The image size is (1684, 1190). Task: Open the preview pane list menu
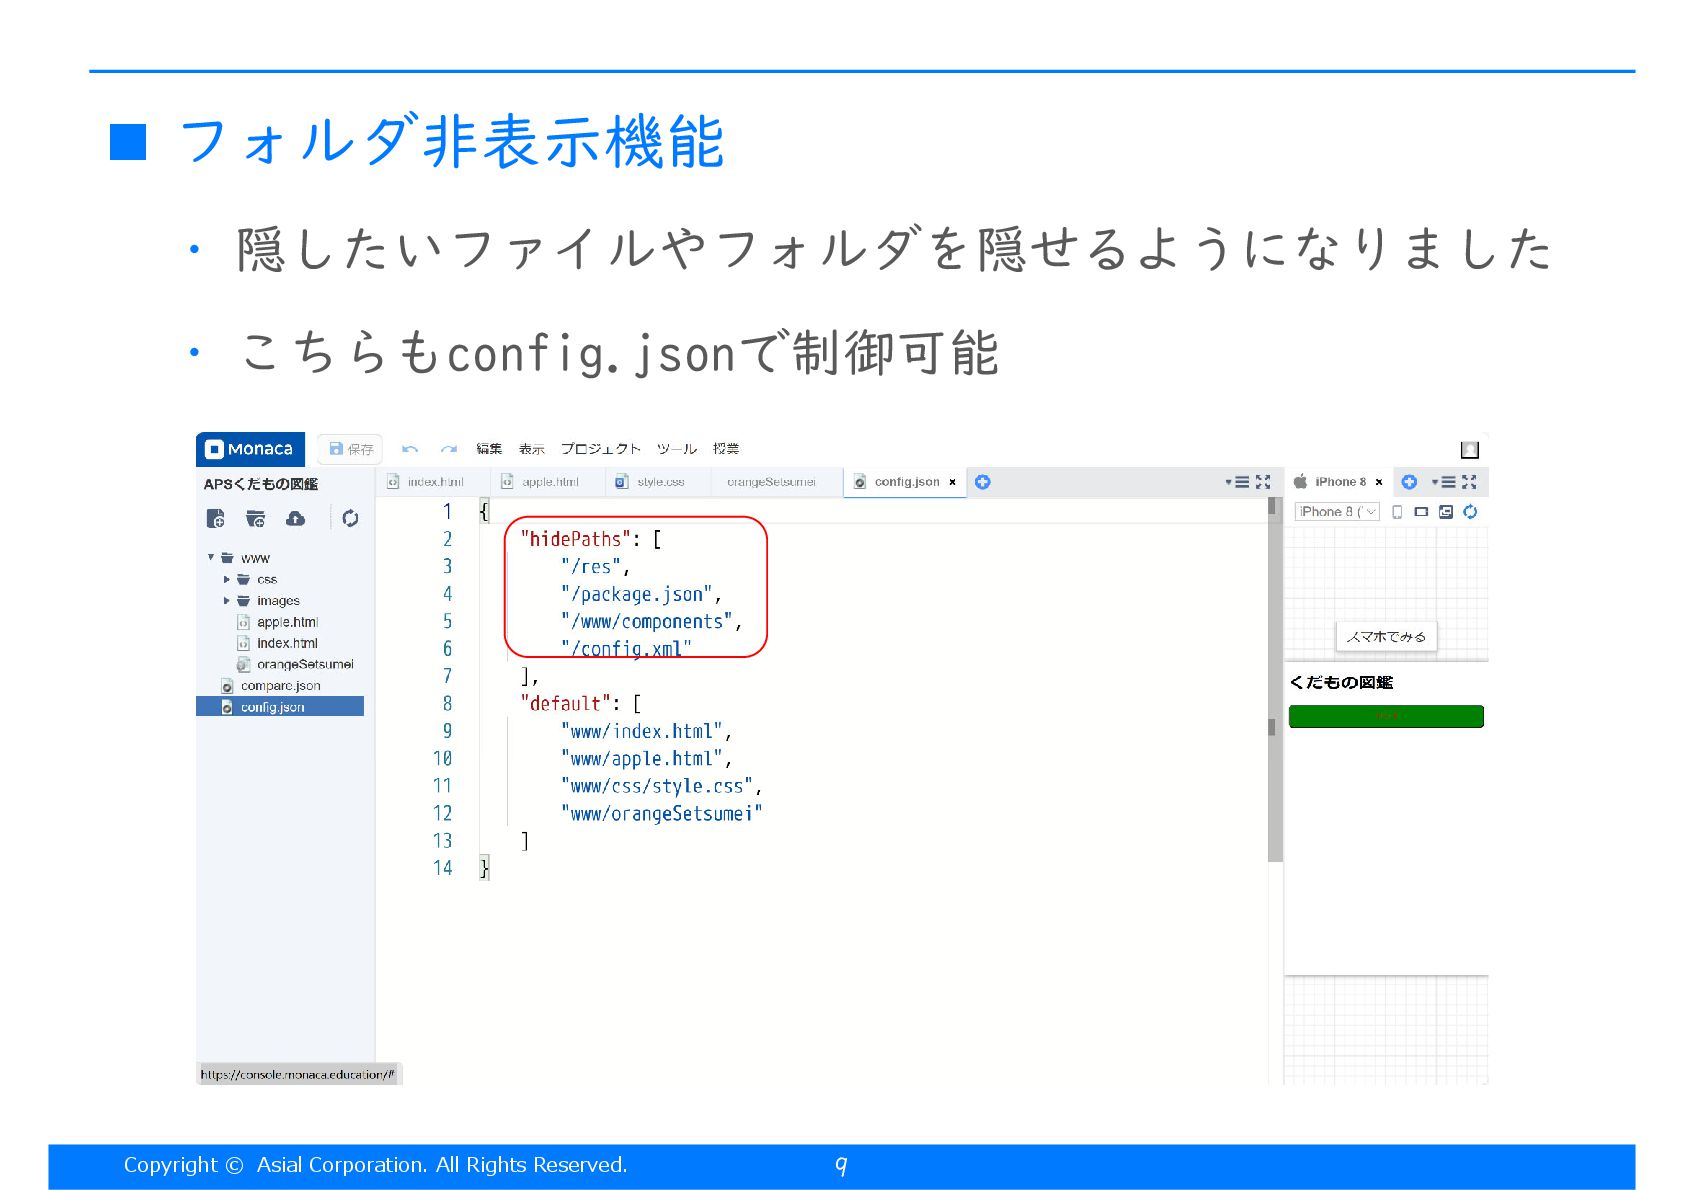coord(1443,482)
